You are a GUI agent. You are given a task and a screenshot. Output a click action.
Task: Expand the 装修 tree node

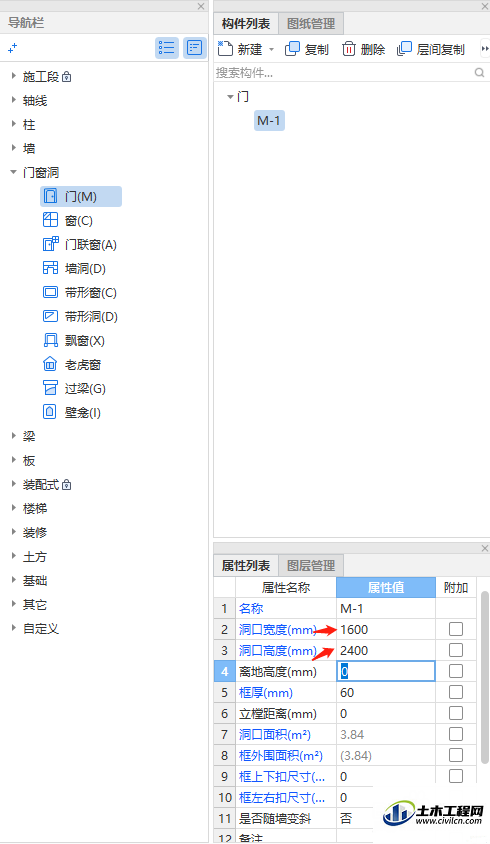13,532
